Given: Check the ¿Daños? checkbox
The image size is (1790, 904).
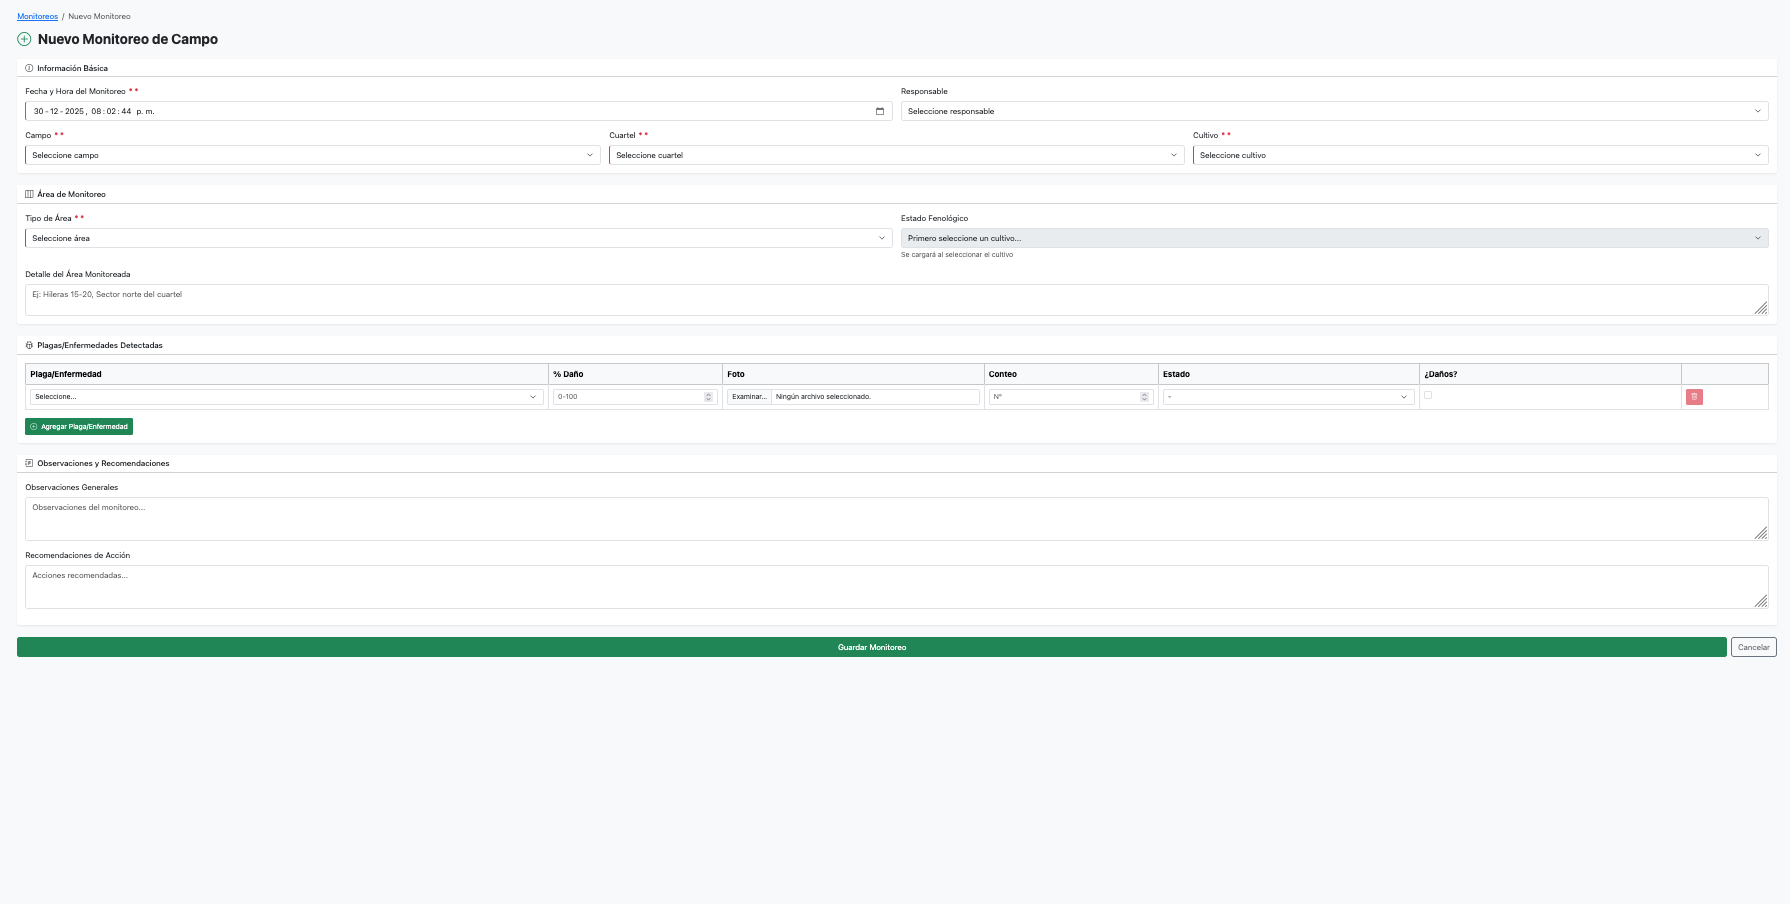Looking at the screenshot, I should click(x=1428, y=395).
